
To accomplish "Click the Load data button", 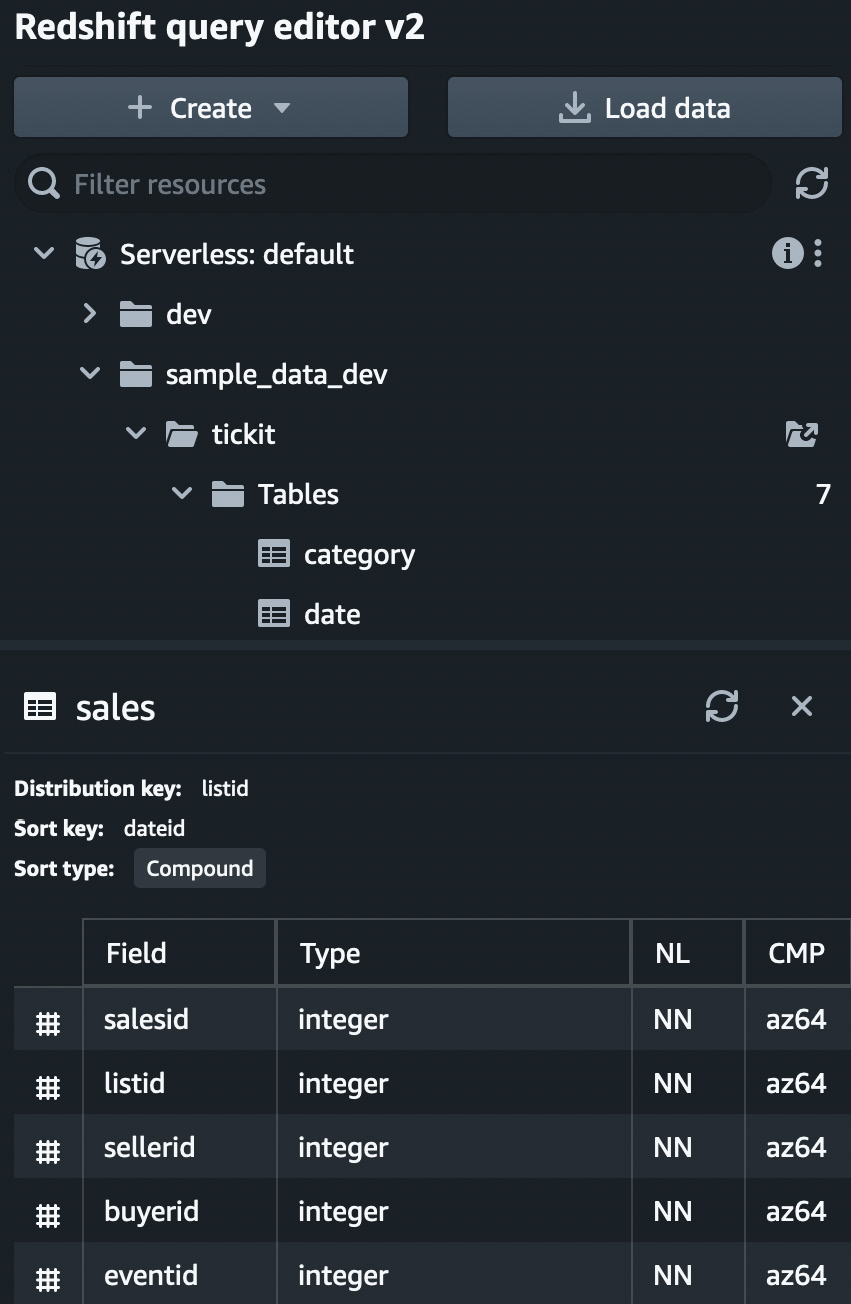I will click(644, 107).
